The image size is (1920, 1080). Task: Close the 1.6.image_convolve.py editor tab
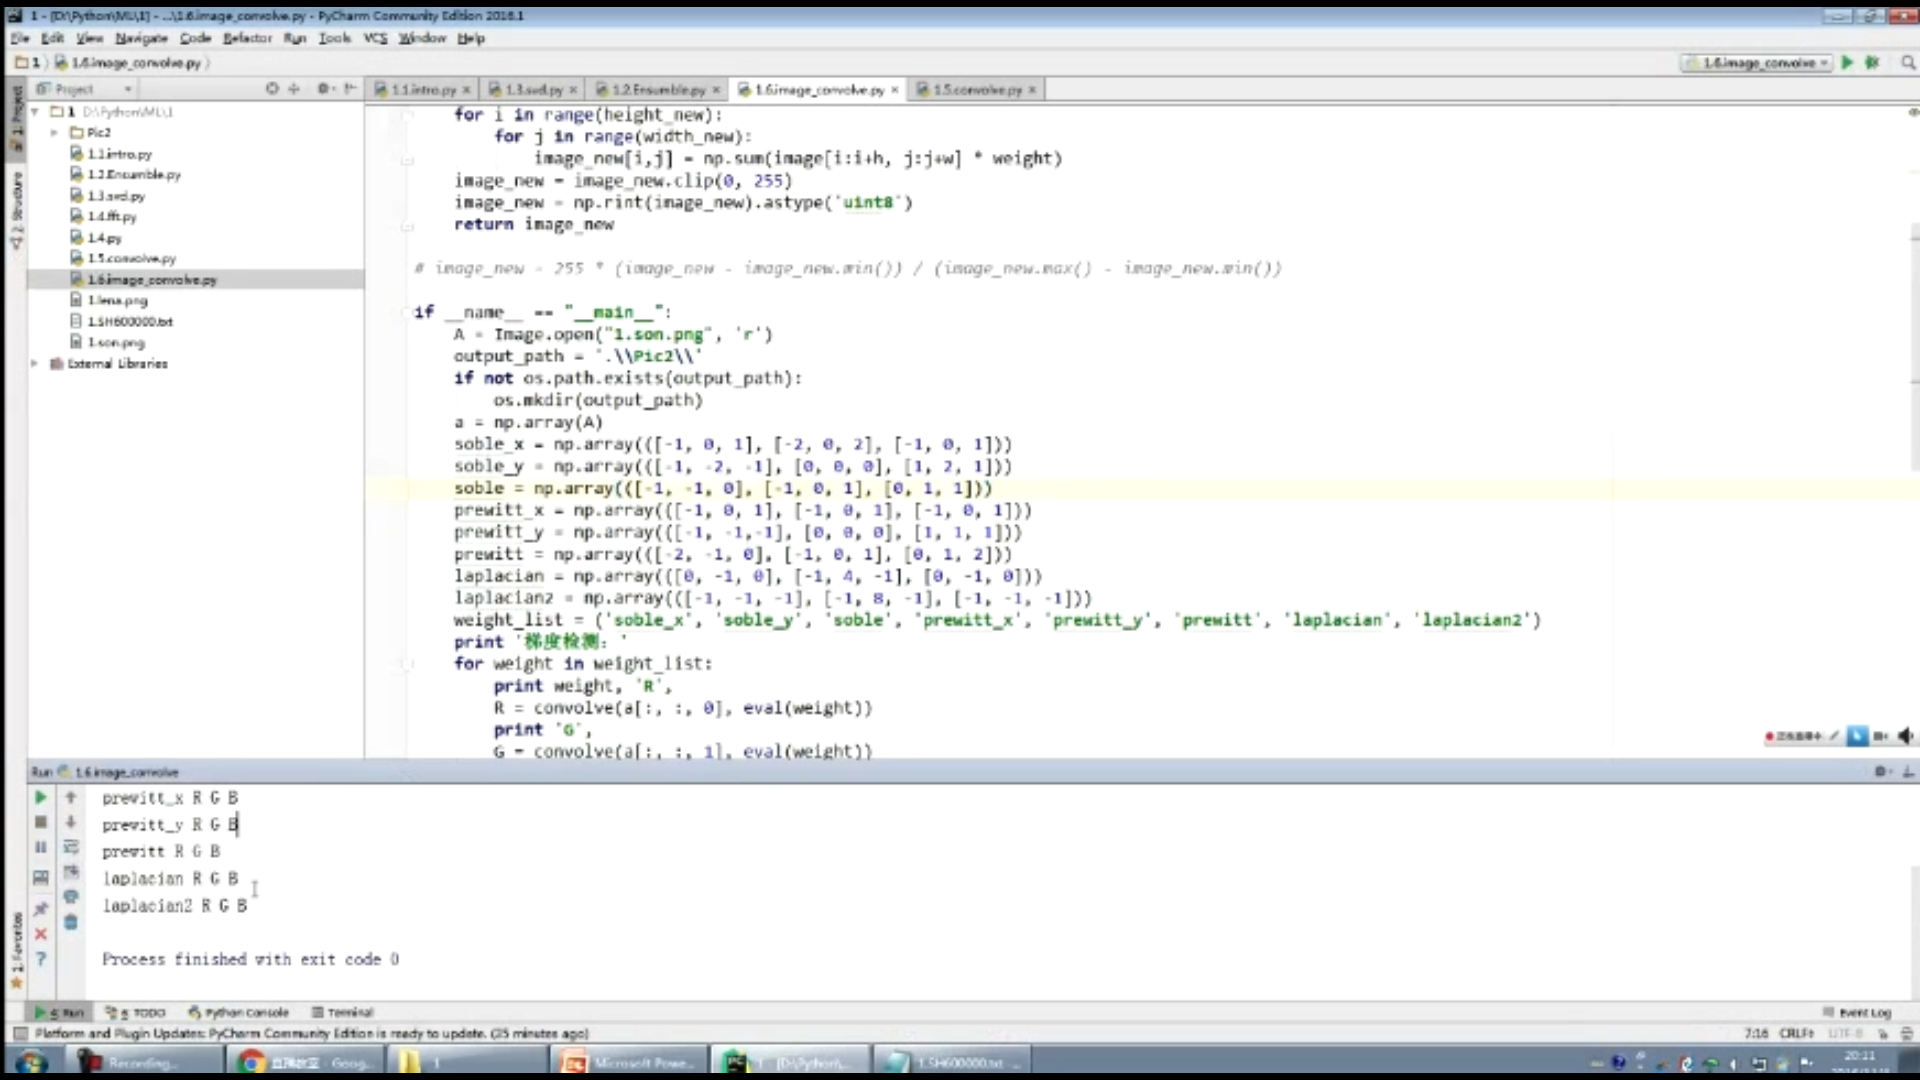click(895, 90)
